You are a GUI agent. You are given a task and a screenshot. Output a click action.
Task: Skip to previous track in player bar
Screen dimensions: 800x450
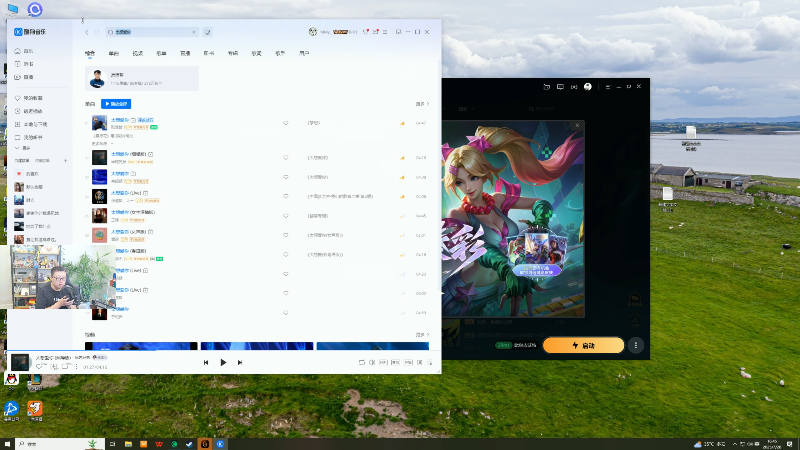(206, 362)
